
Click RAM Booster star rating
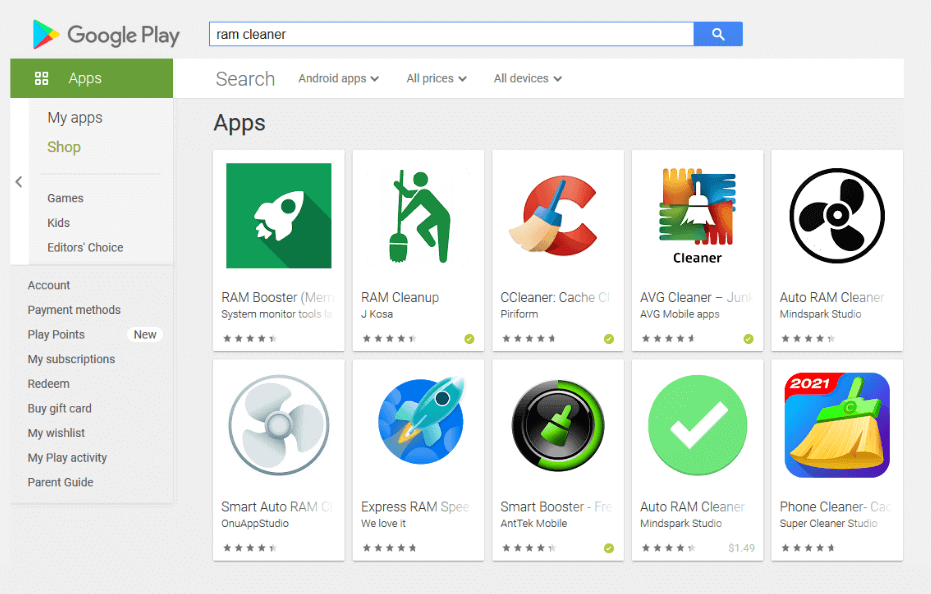point(249,339)
